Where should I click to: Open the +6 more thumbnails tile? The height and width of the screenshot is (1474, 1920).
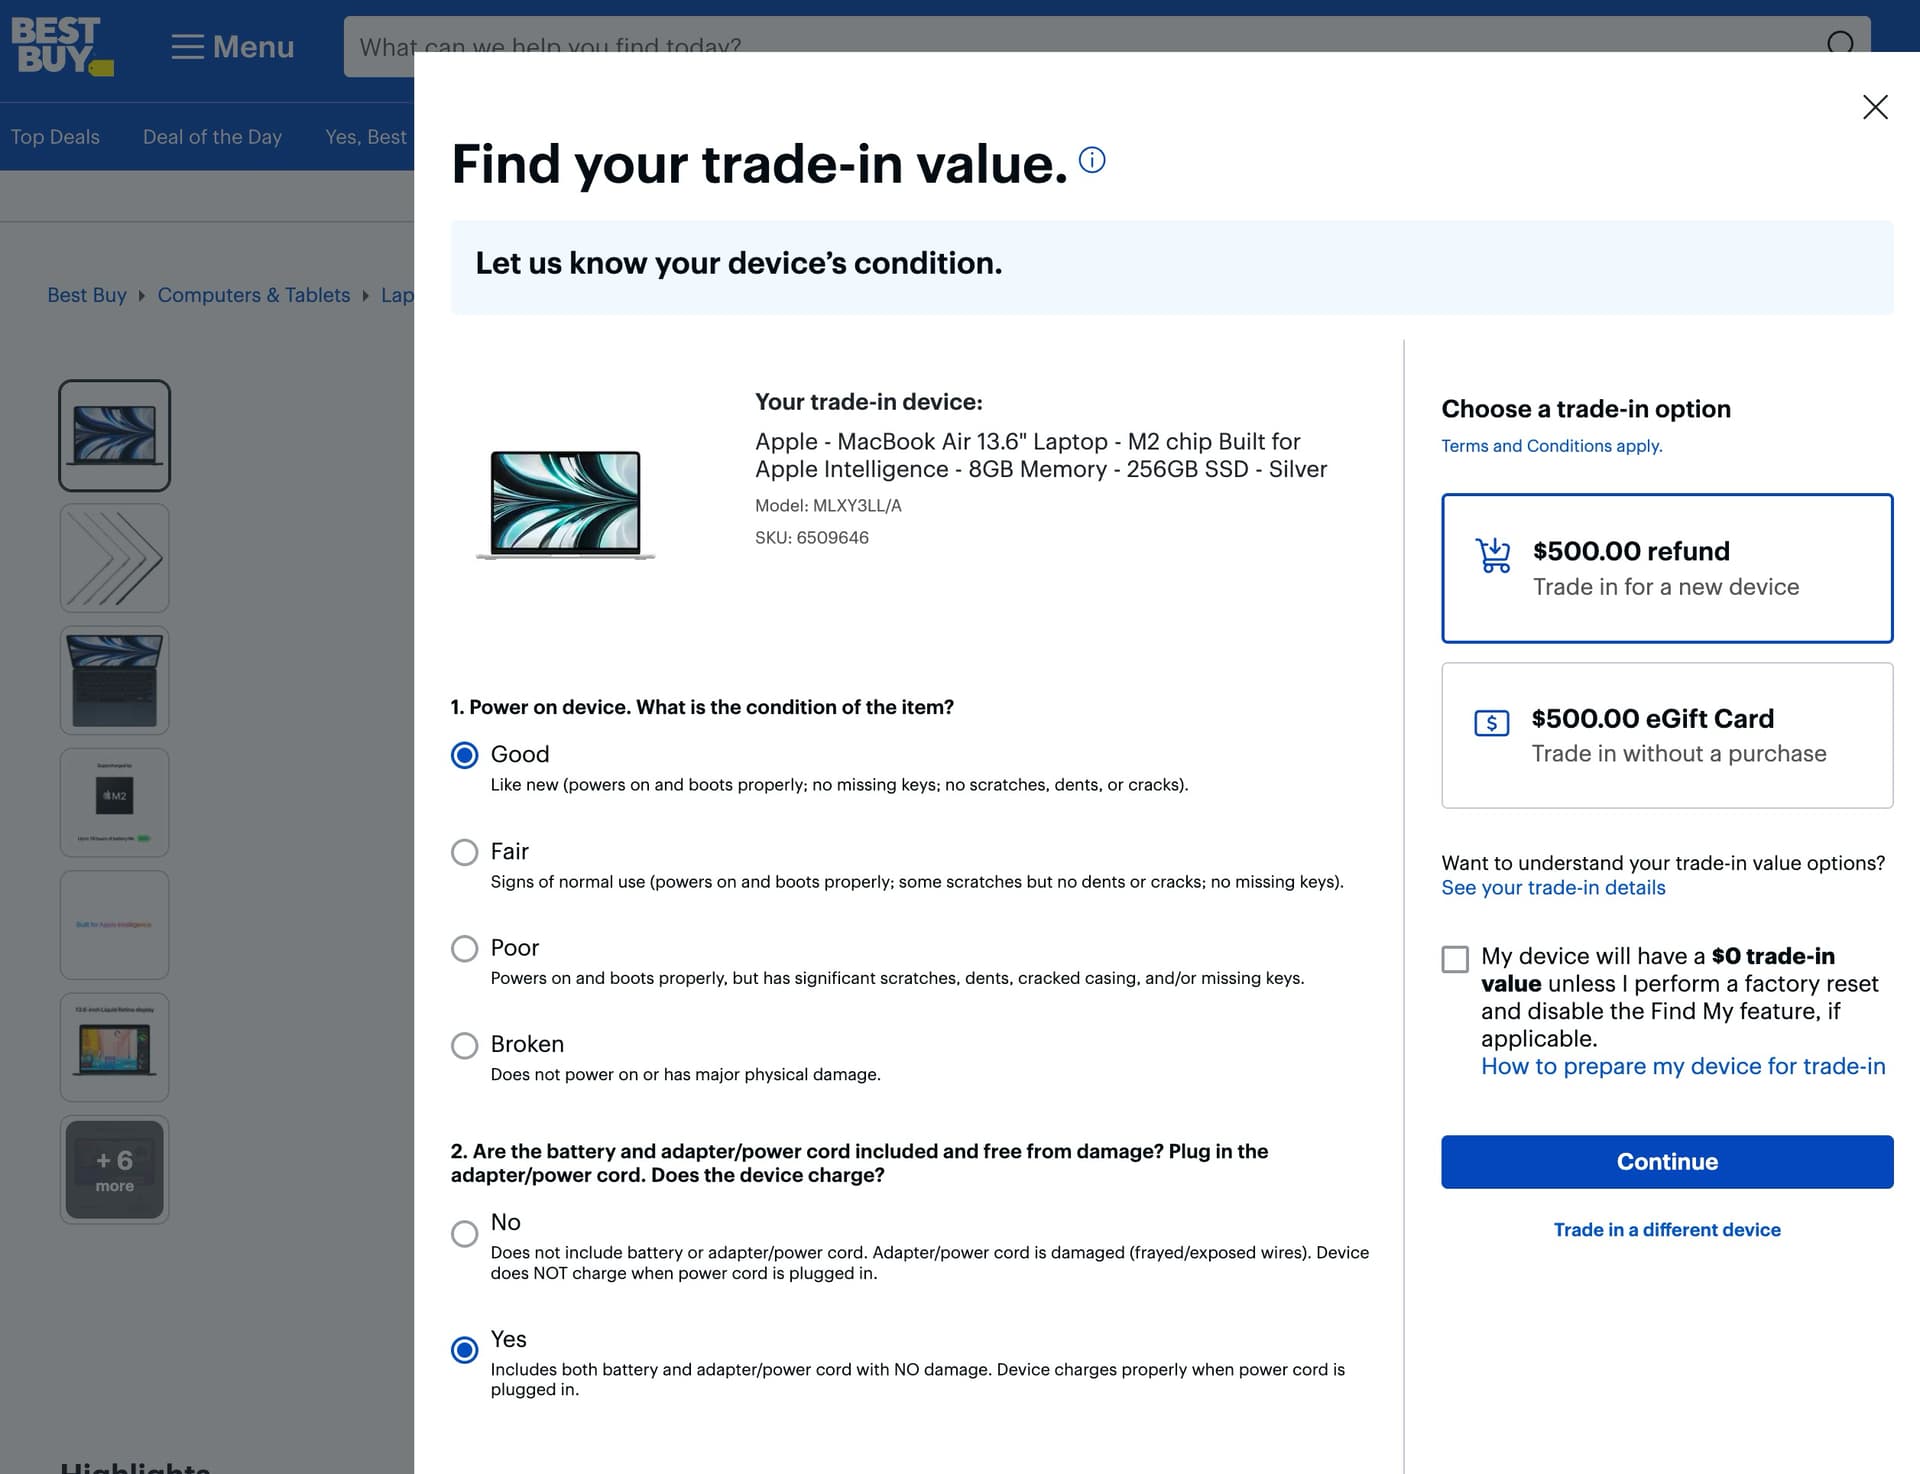(115, 1169)
